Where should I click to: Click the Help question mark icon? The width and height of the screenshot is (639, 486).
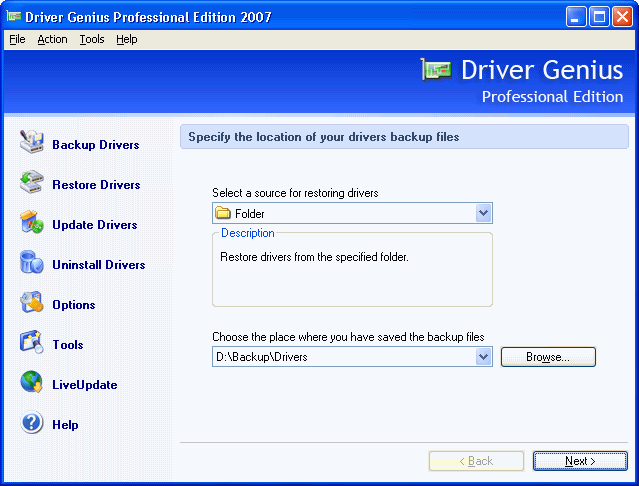32,424
